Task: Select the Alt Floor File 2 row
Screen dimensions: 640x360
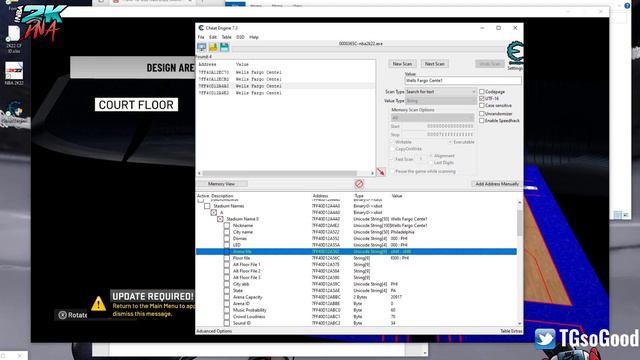Action: (356, 271)
